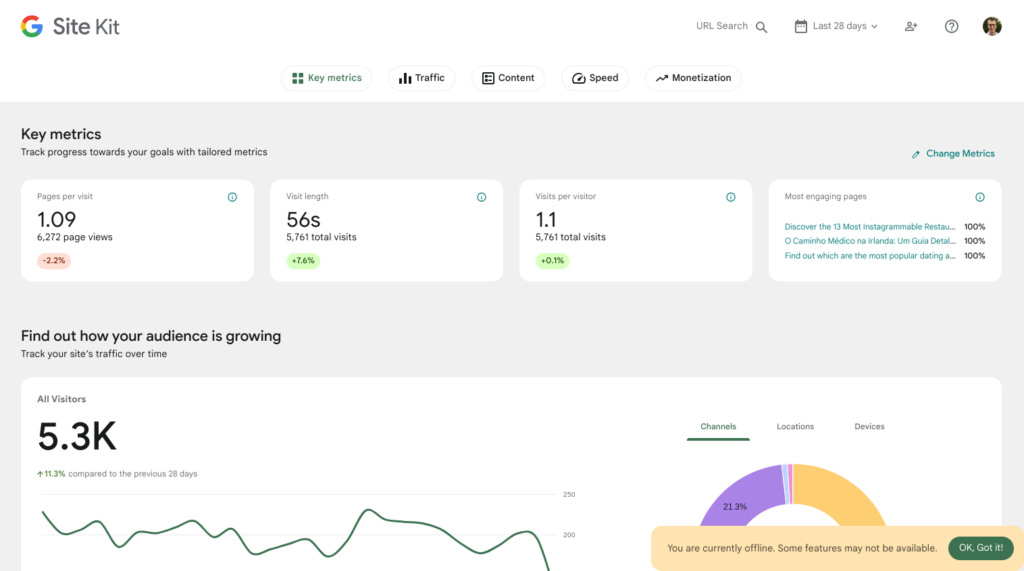Click the Change Metrics link

pyautogui.click(x=953, y=154)
